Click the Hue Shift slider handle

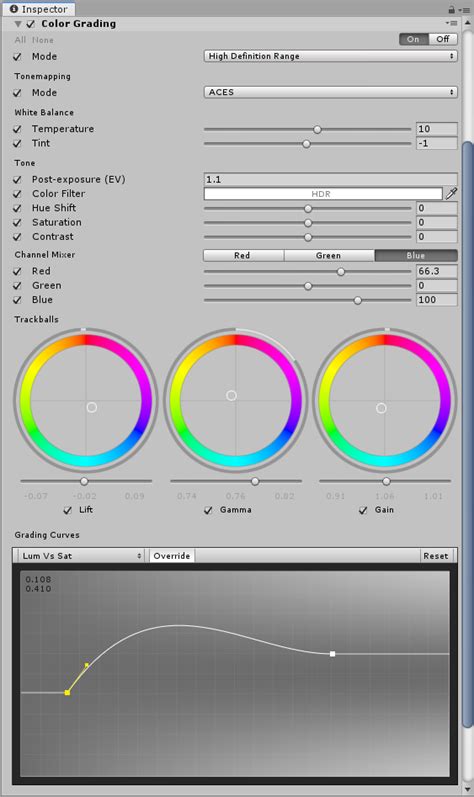pos(308,208)
